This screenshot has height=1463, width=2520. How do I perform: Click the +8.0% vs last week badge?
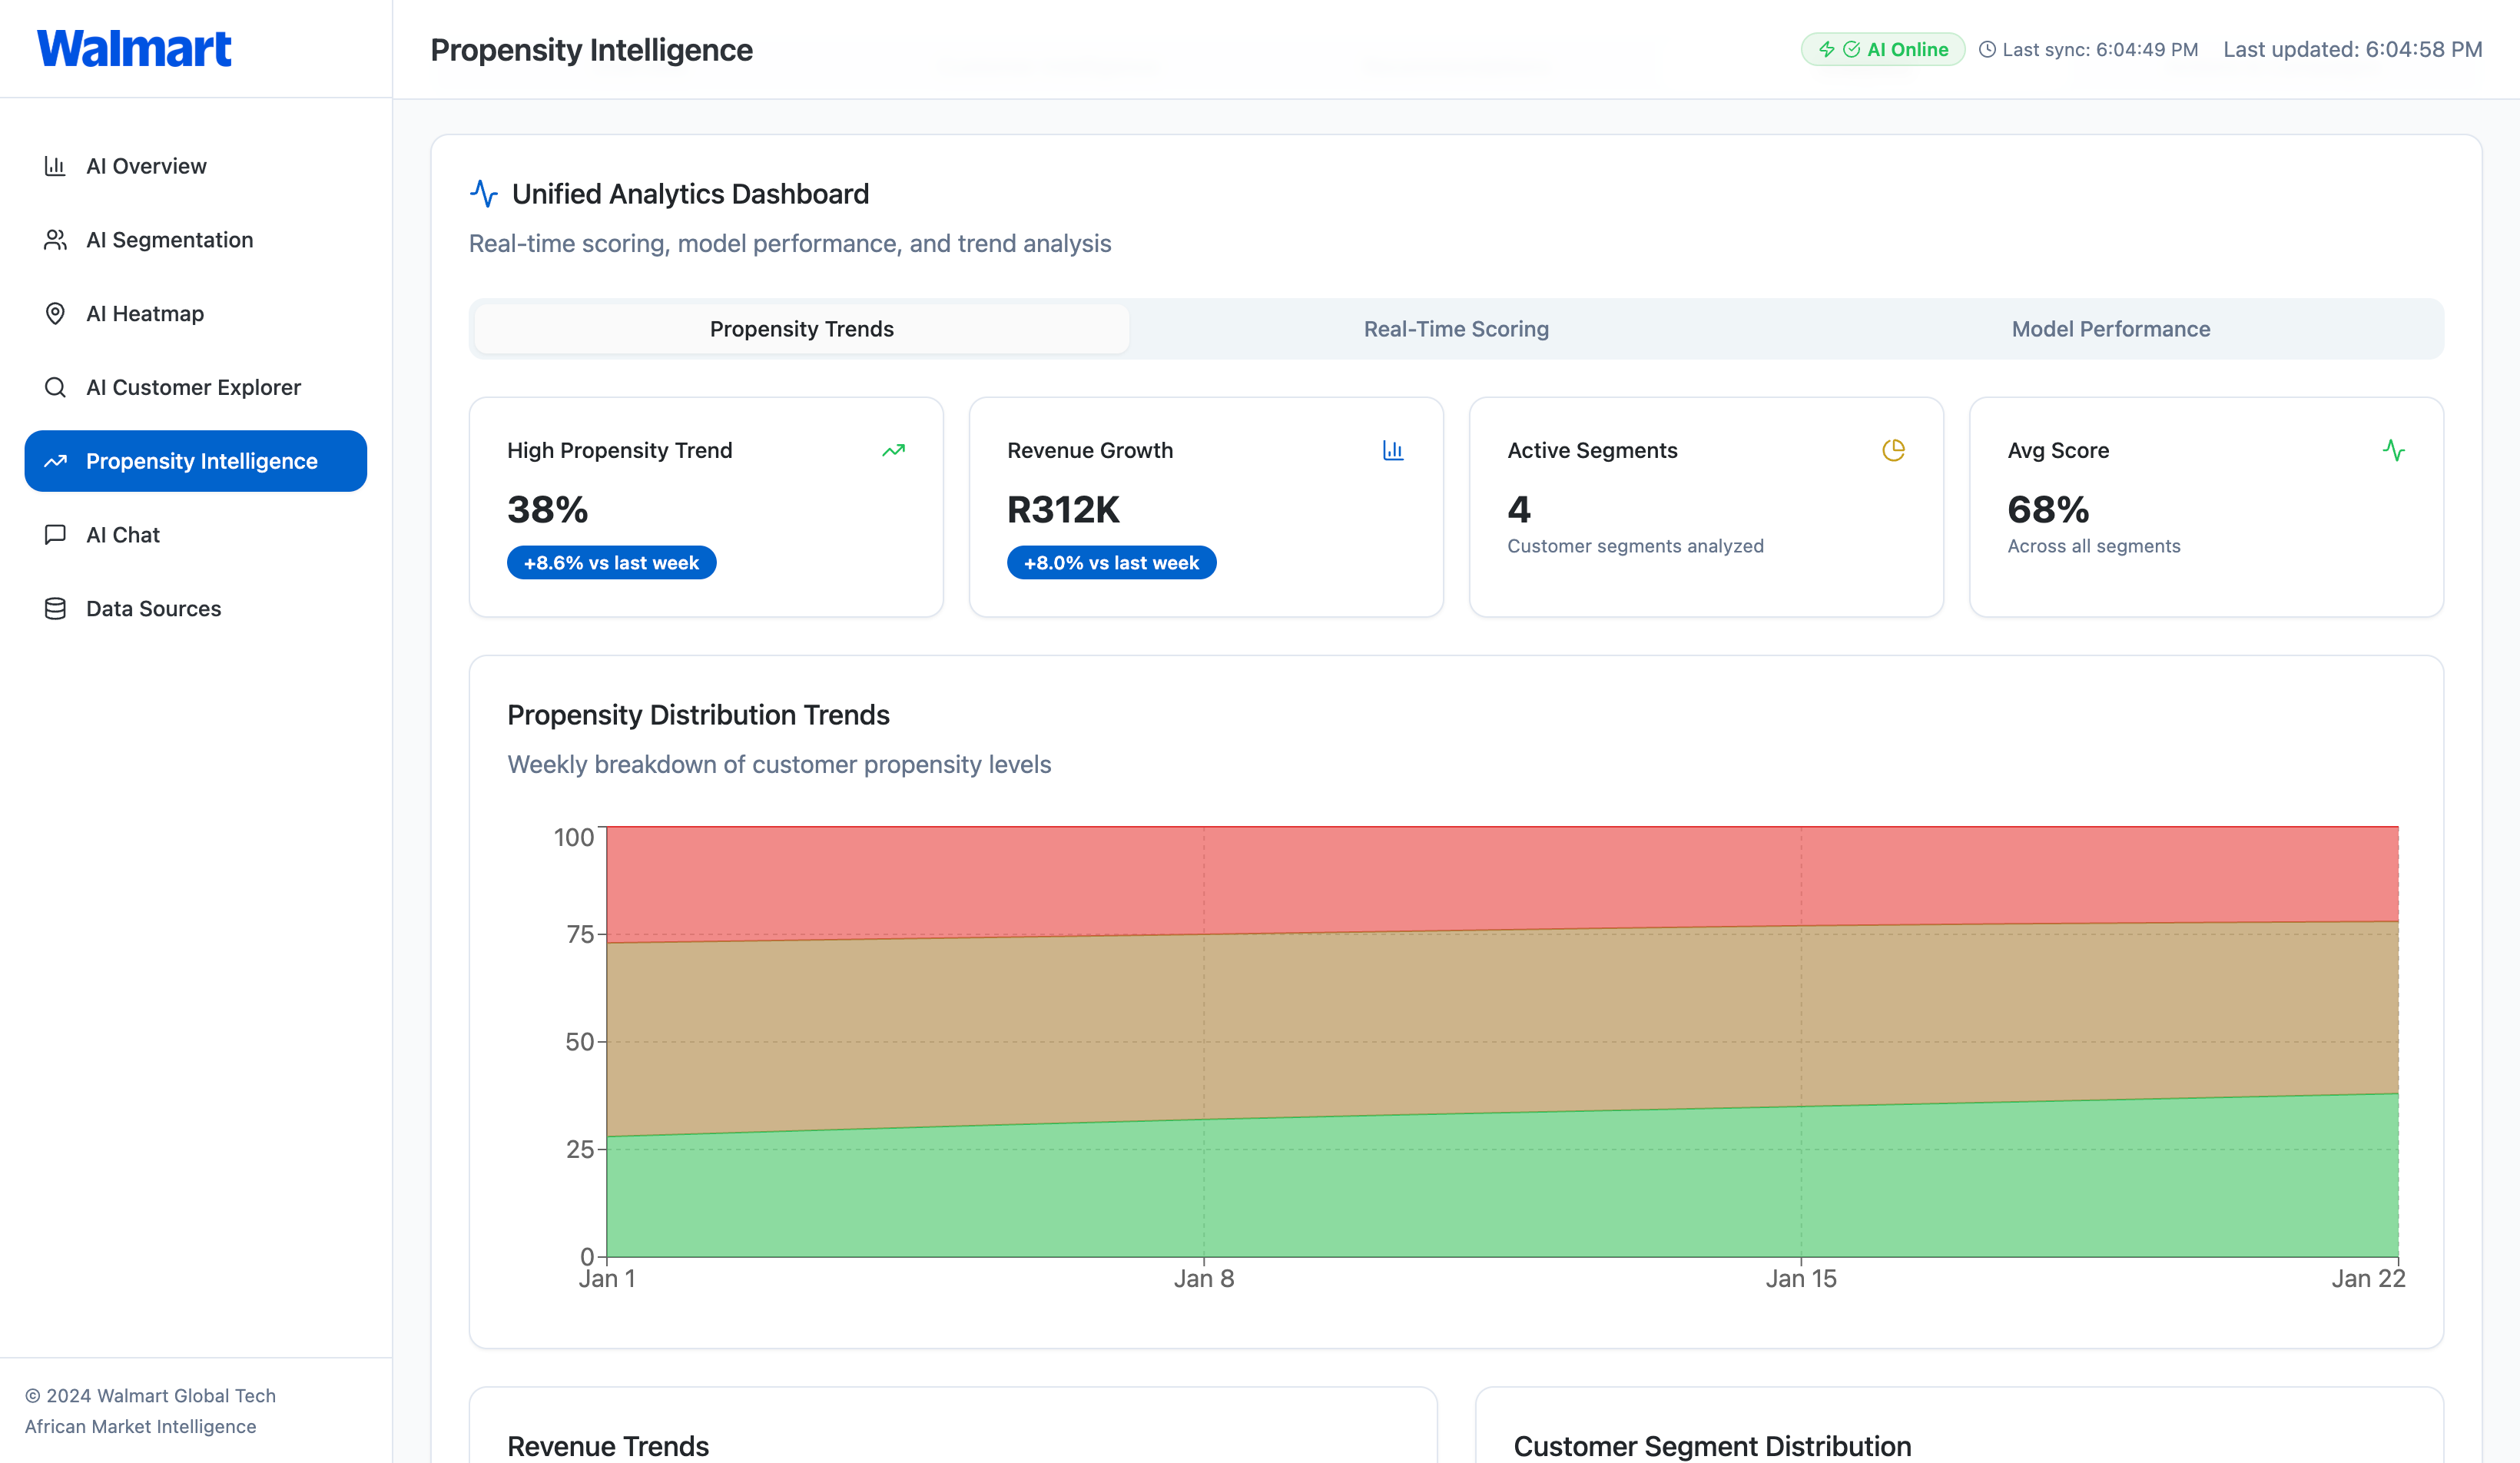pos(1111,563)
